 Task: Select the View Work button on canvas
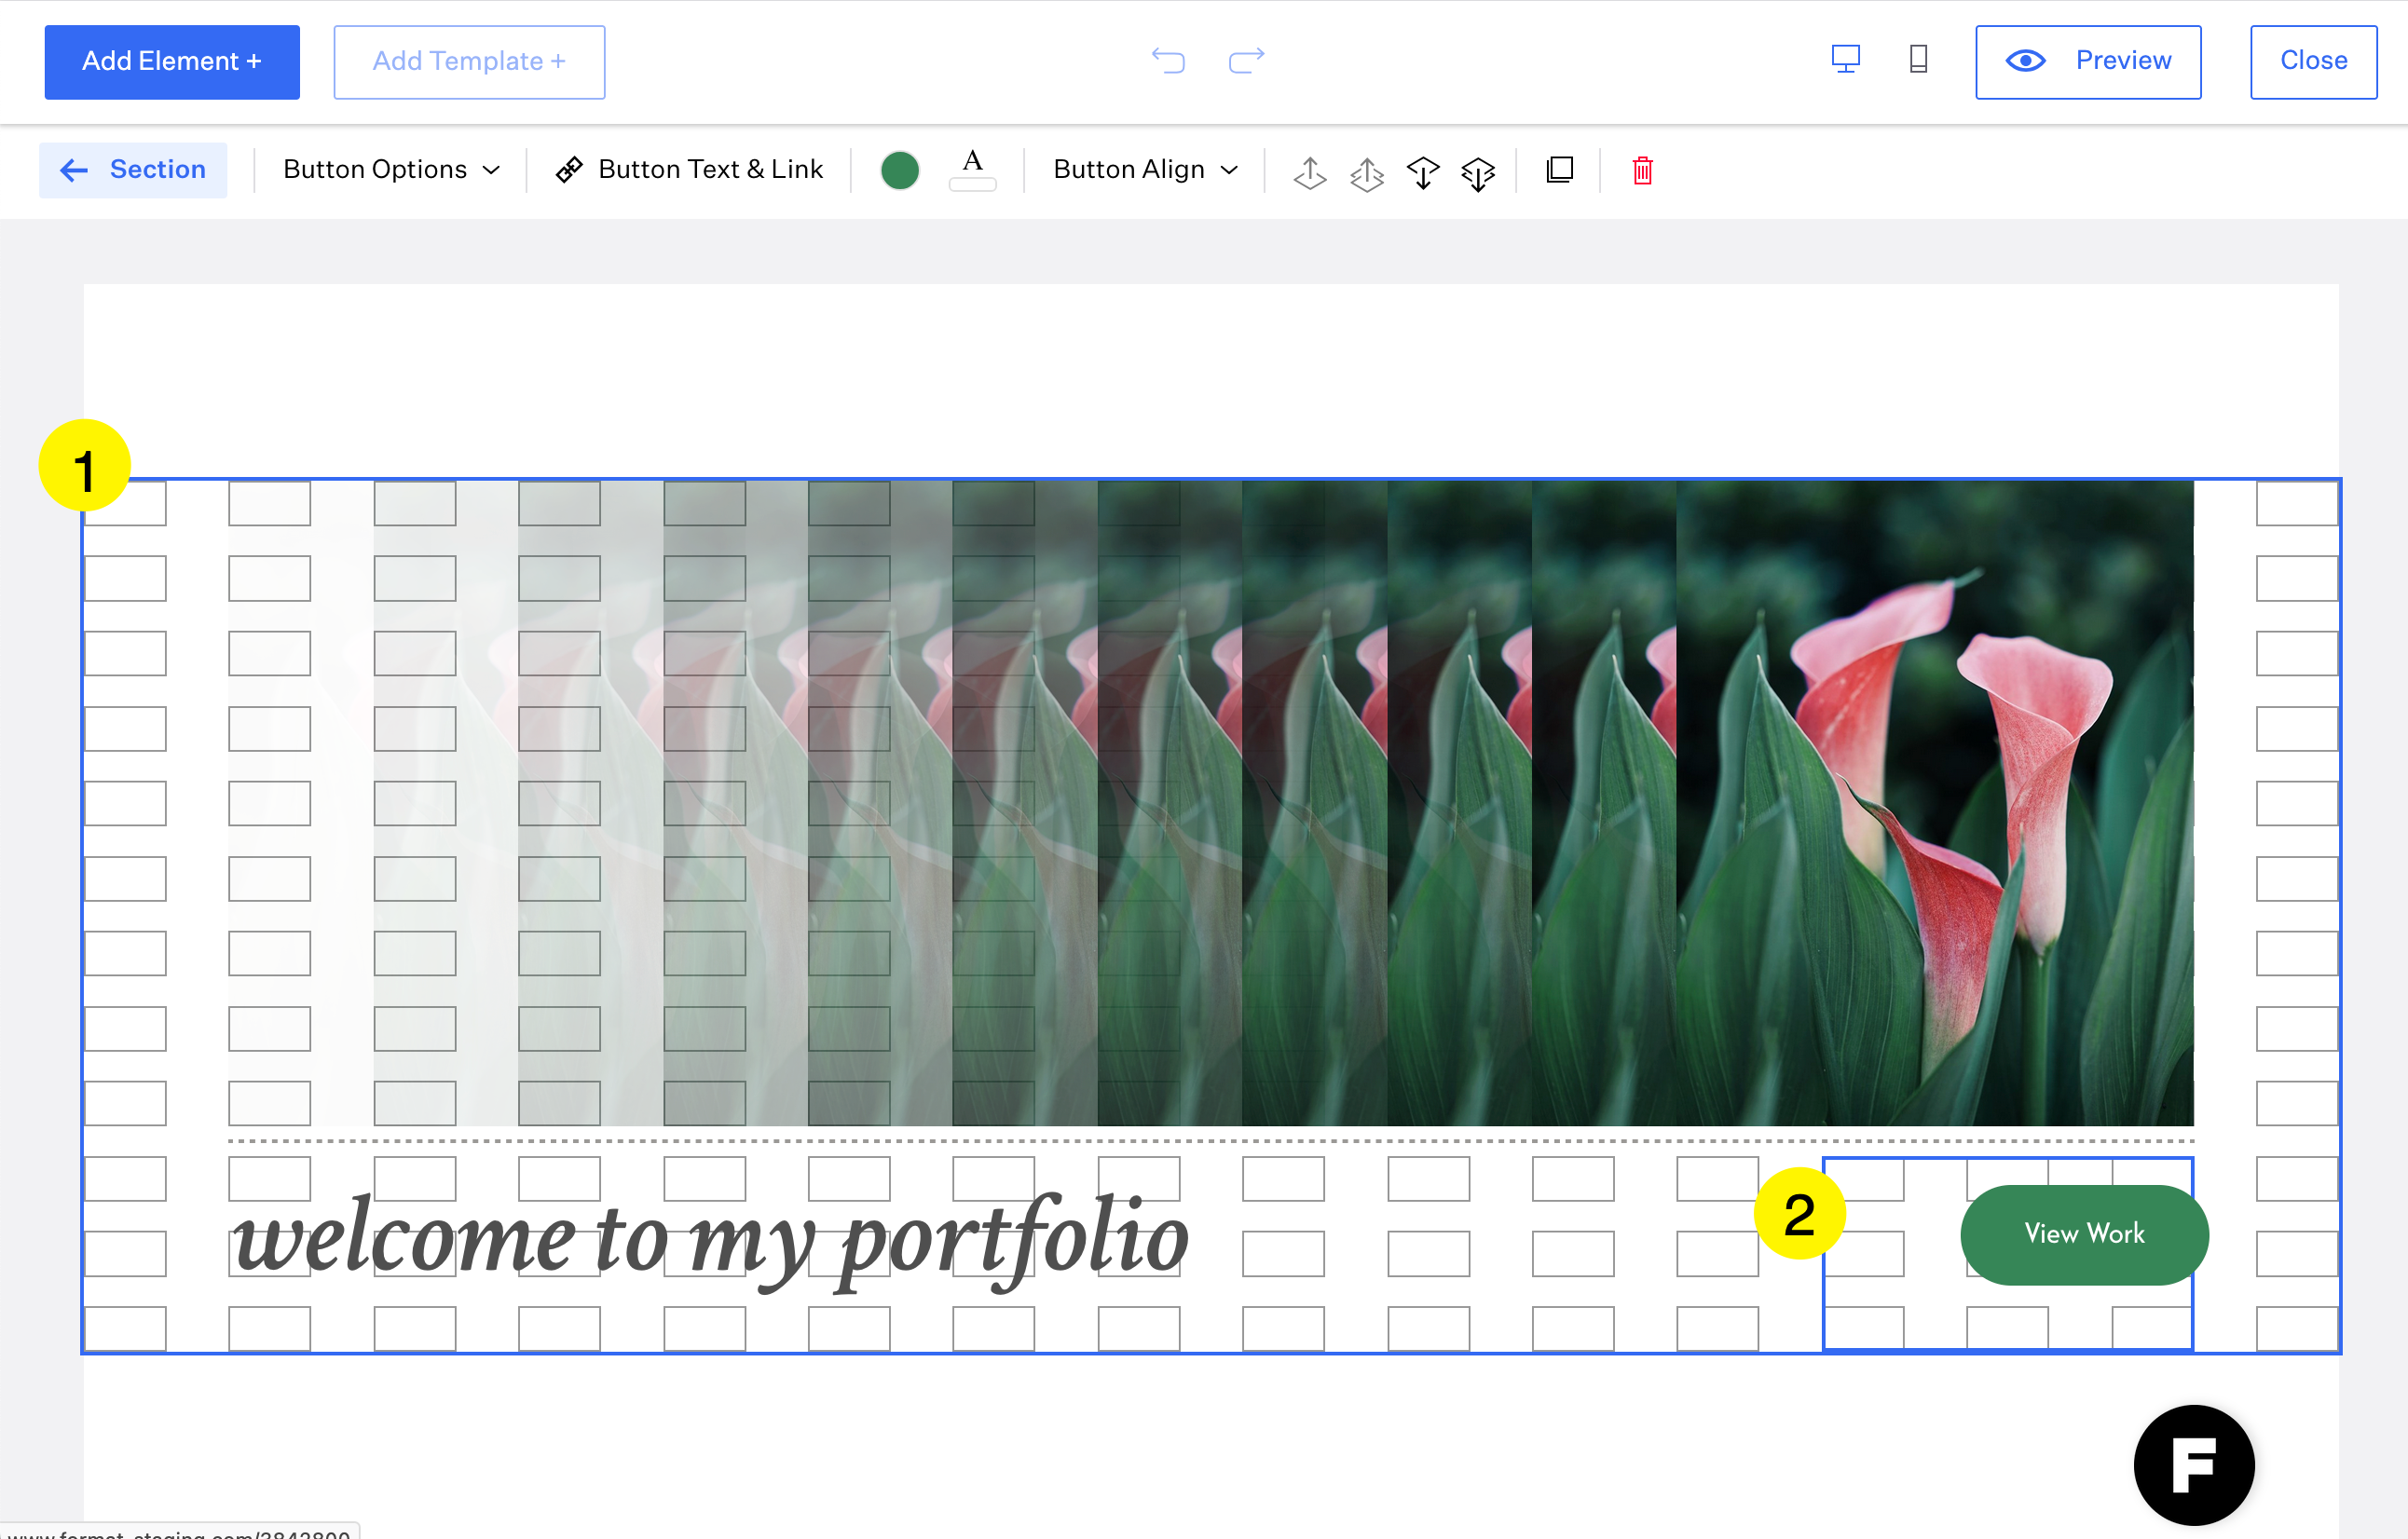(x=2083, y=1234)
